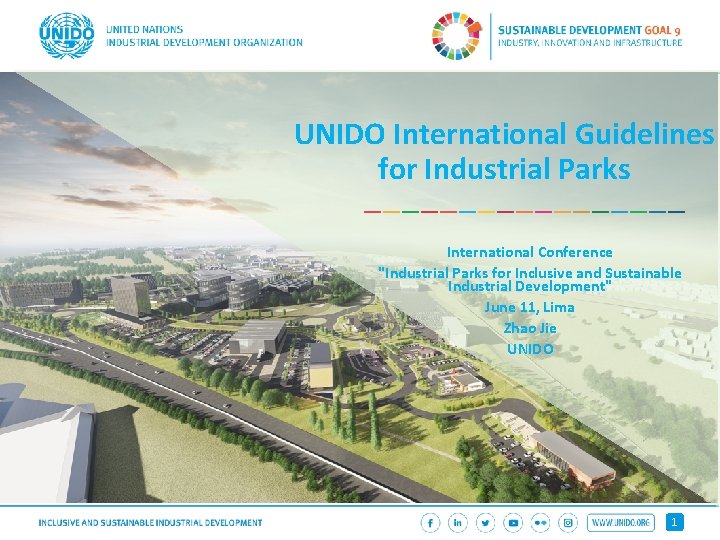Image resolution: width=720 pixels, height=540 pixels.
Task: Open the Instagram icon in footer
Action: coord(568,523)
